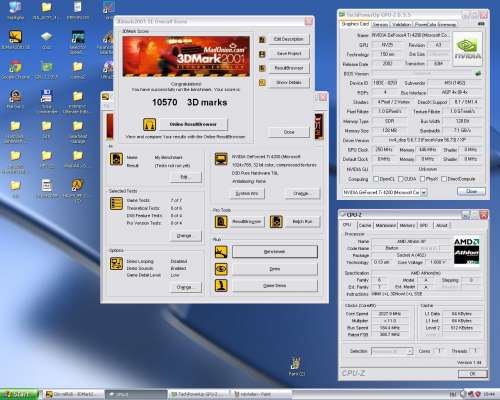Click the yellow Show Details icon
Viewport: 500px width, 400px height.
[262, 83]
